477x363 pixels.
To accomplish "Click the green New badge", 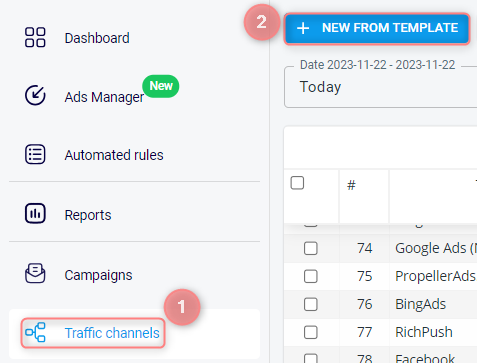I will point(161,86).
